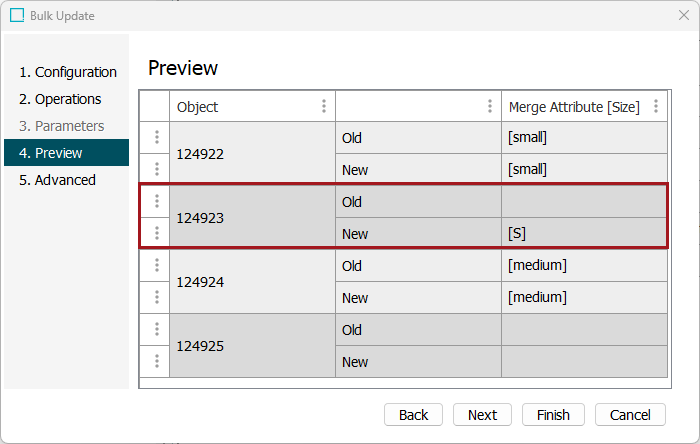Screen dimensions: 700x444
Task: Select the new [S] value cell for 124923
Action: (584, 234)
